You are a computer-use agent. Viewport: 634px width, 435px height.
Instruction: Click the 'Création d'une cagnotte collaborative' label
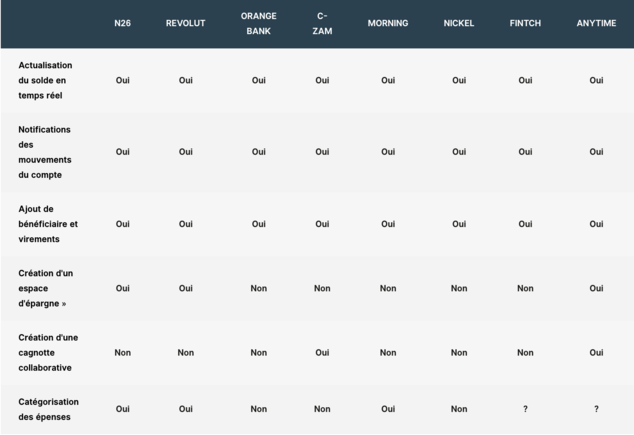(x=48, y=352)
